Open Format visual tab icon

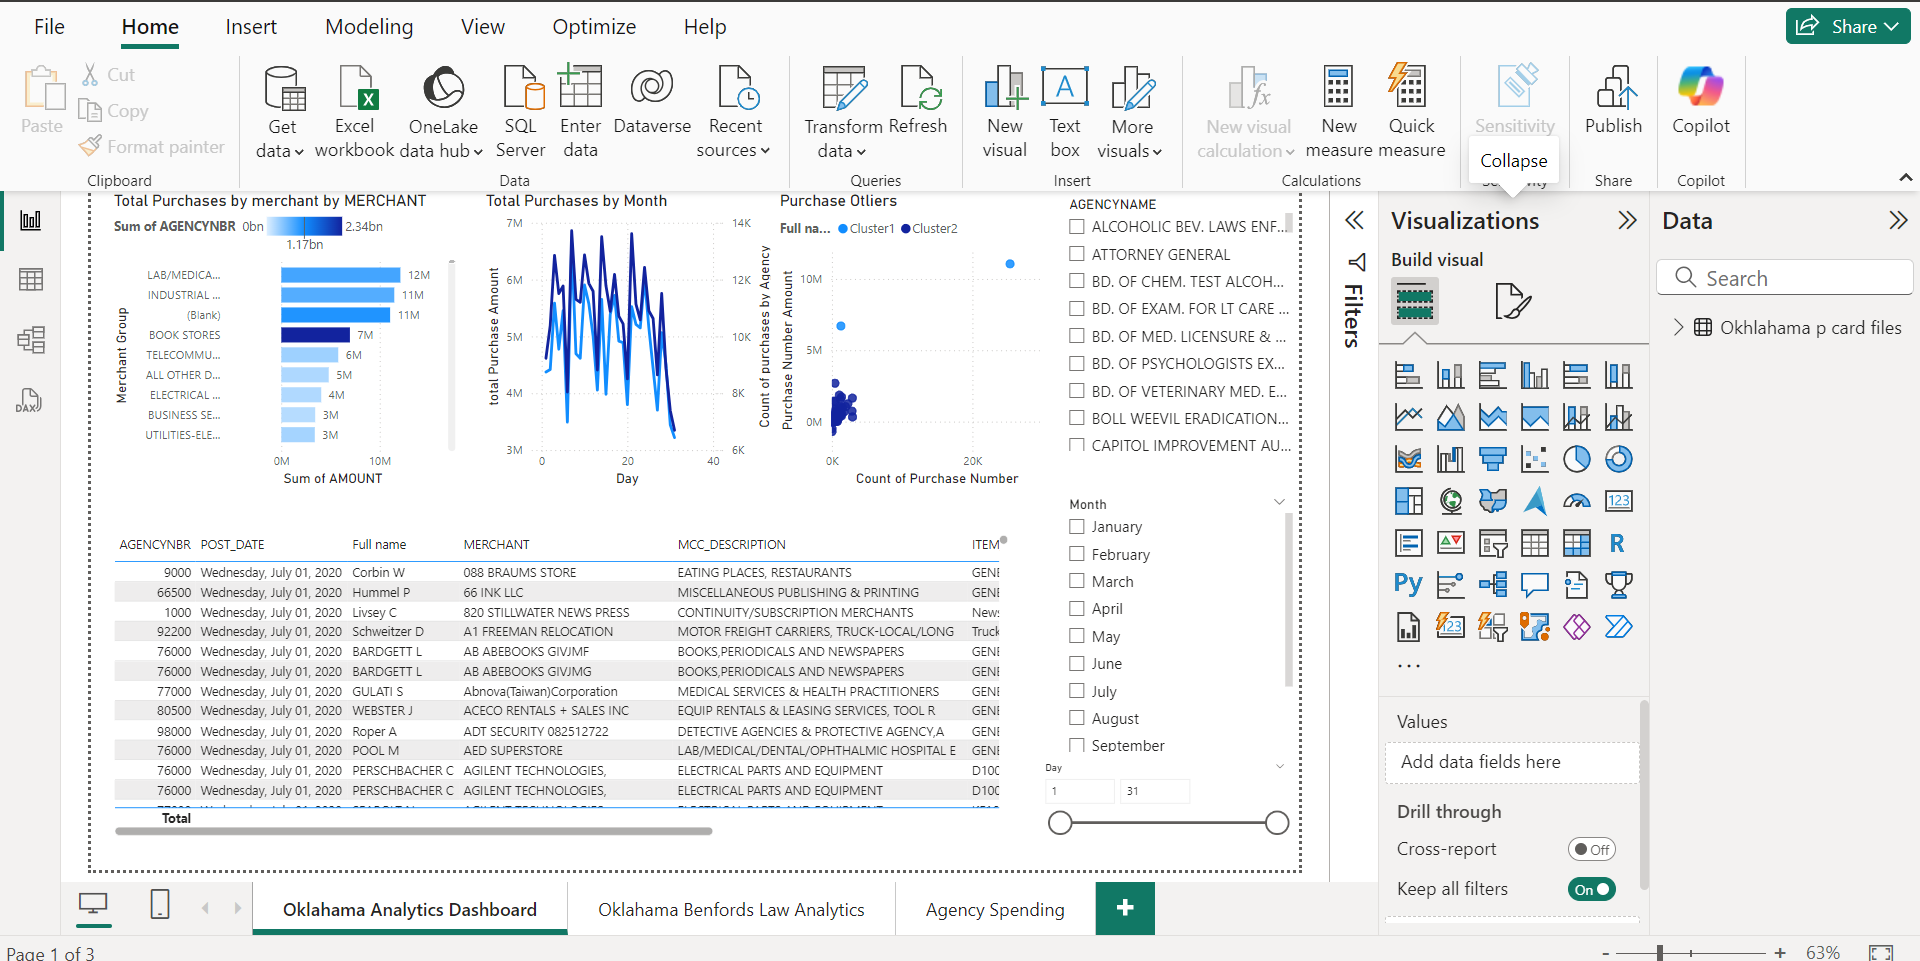pos(1512,301)
